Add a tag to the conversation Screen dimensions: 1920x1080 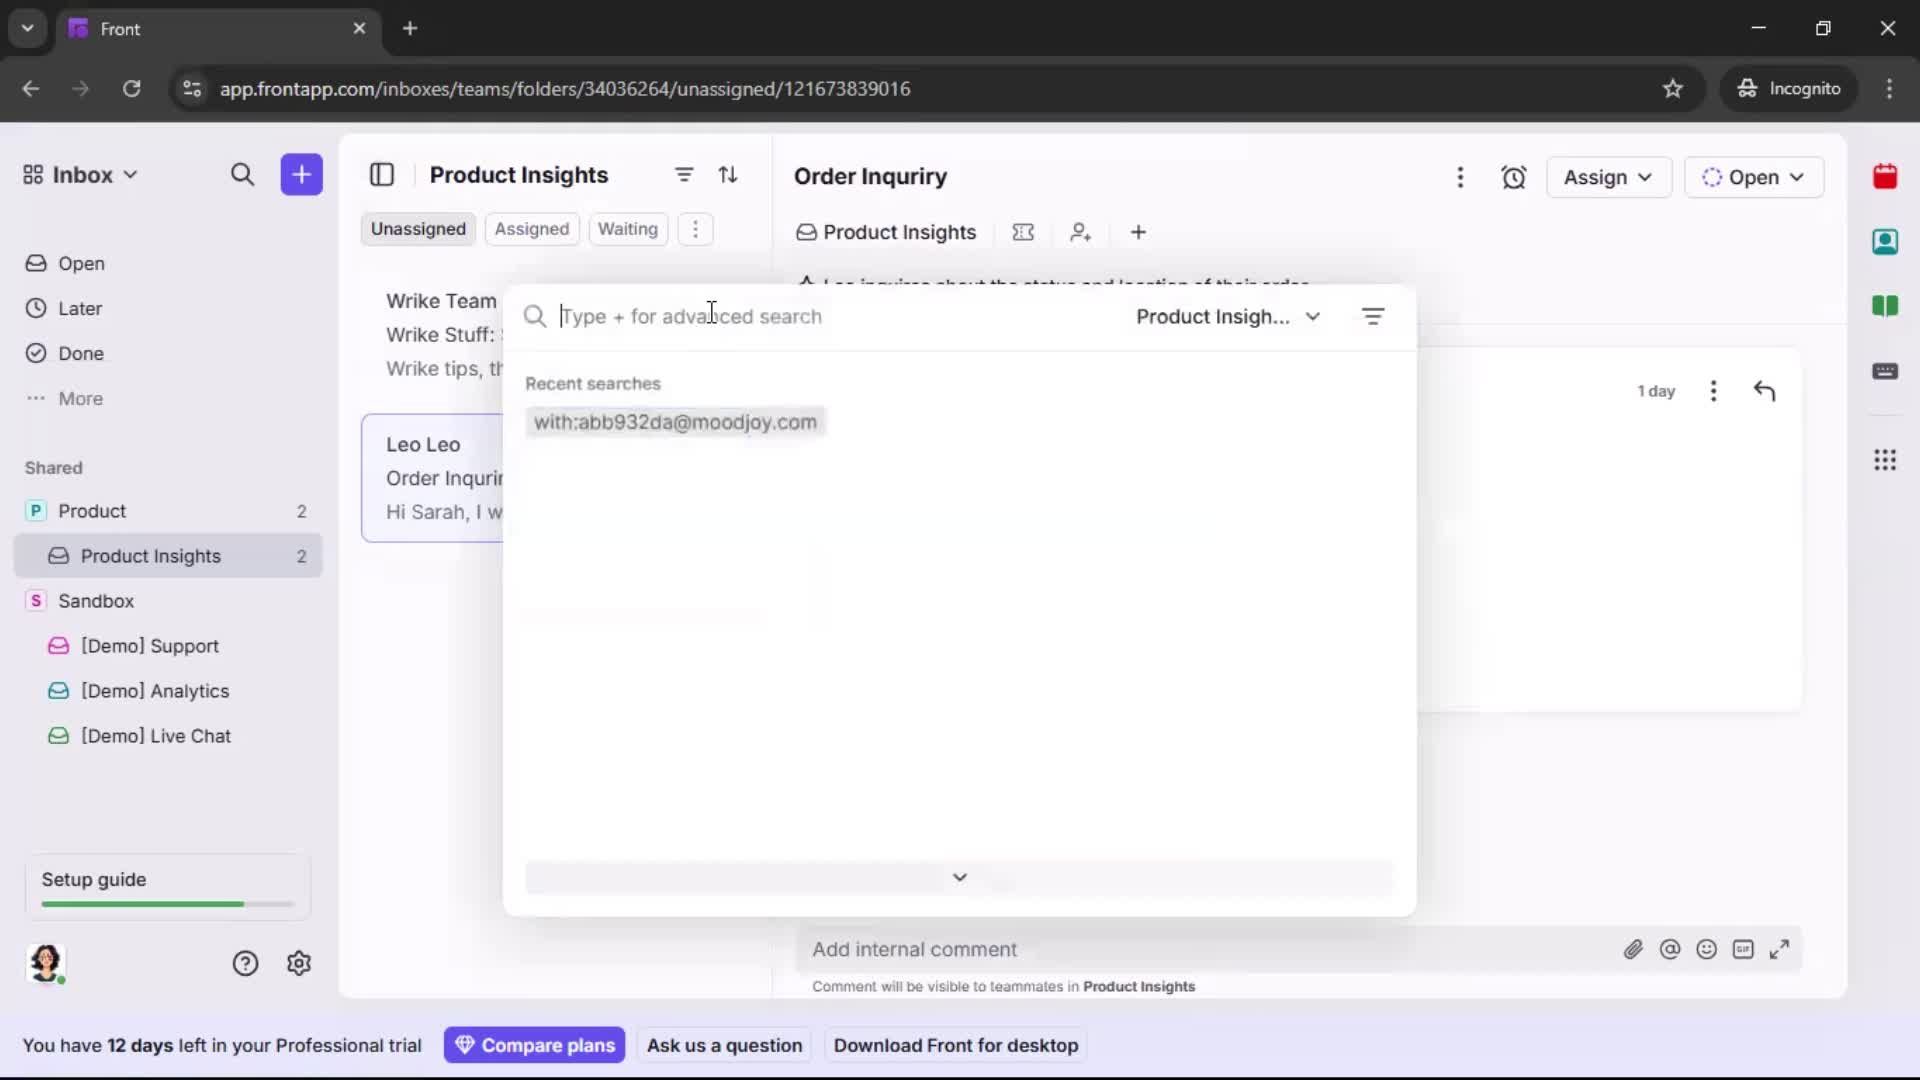coord(1024,232)
